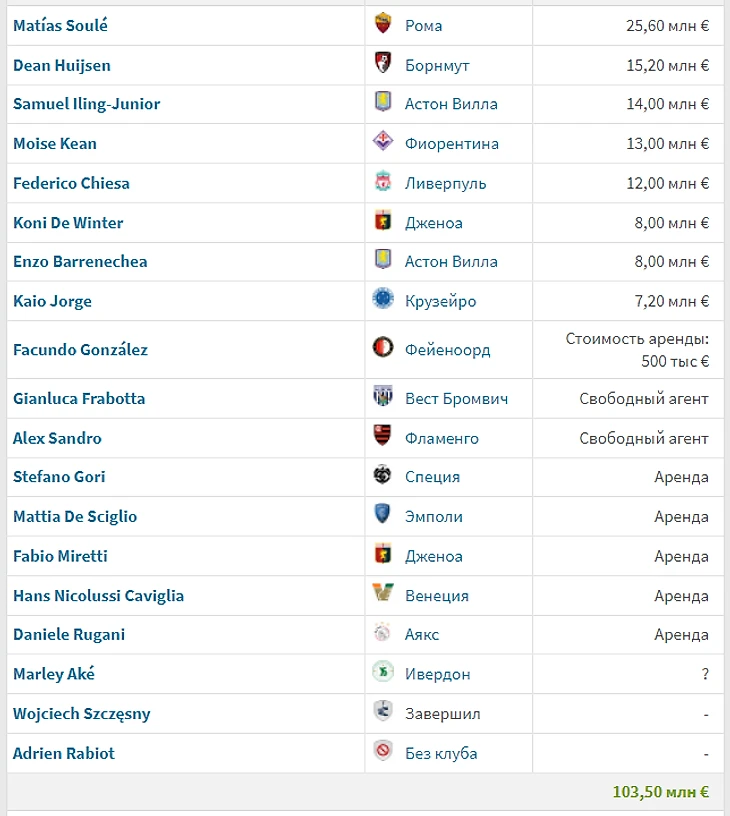Open Matías Soulé player profile
The height and width of the screenshot is (816, 730).
(60, 26)
